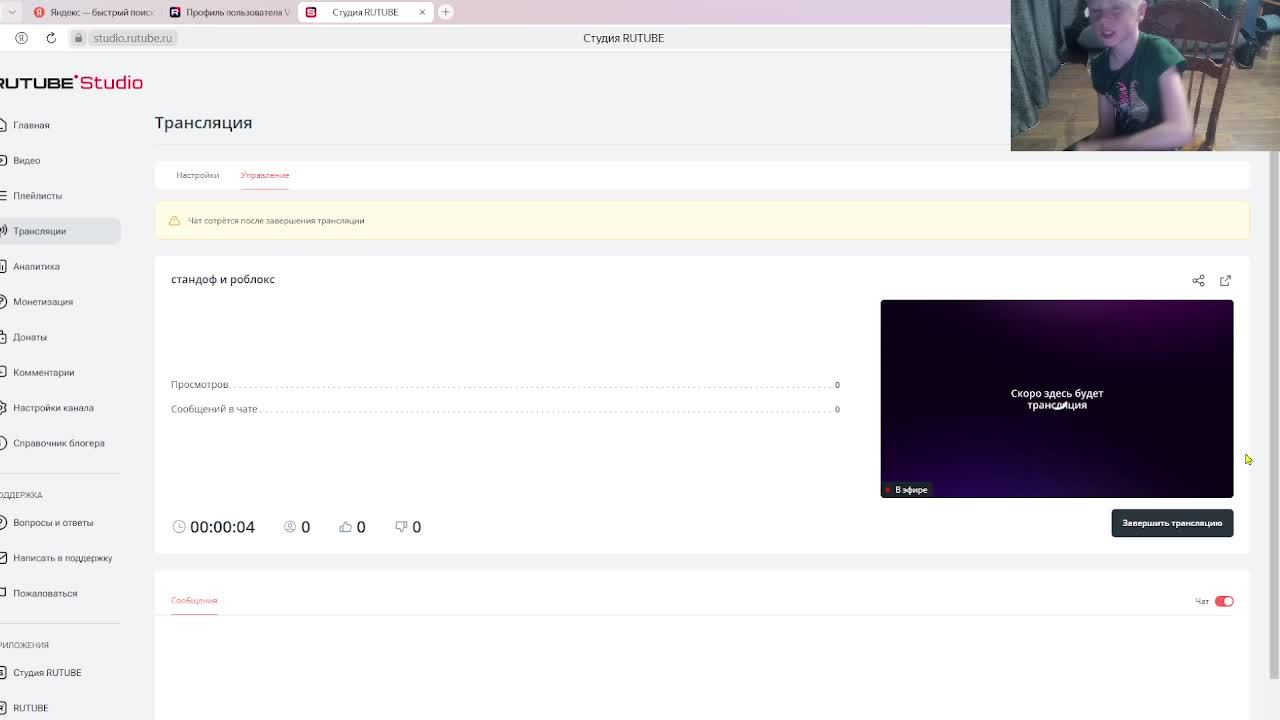Open stream in new window icon

[1225, 280]
